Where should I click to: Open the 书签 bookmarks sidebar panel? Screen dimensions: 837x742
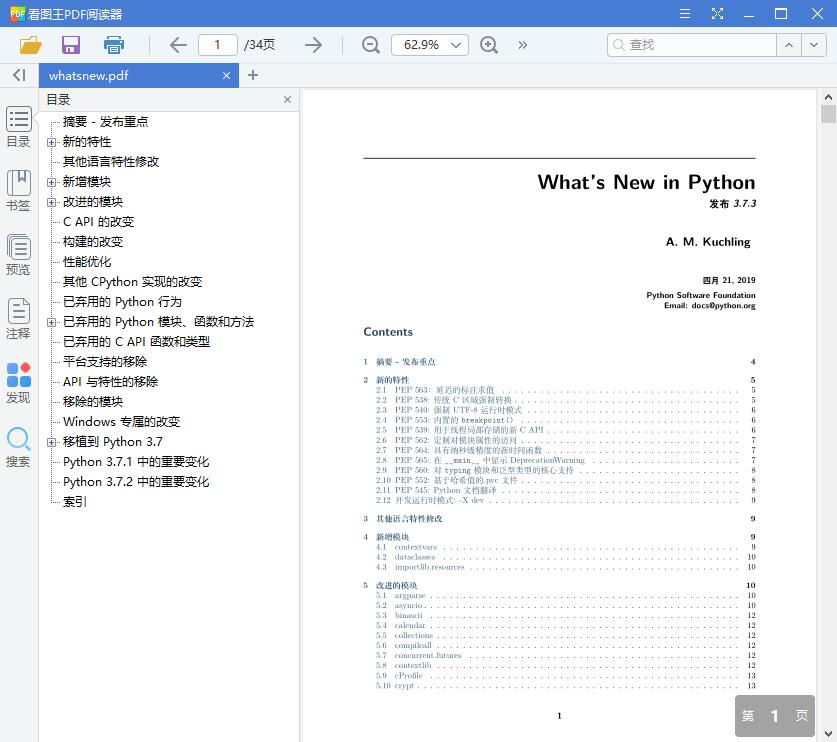19,191
